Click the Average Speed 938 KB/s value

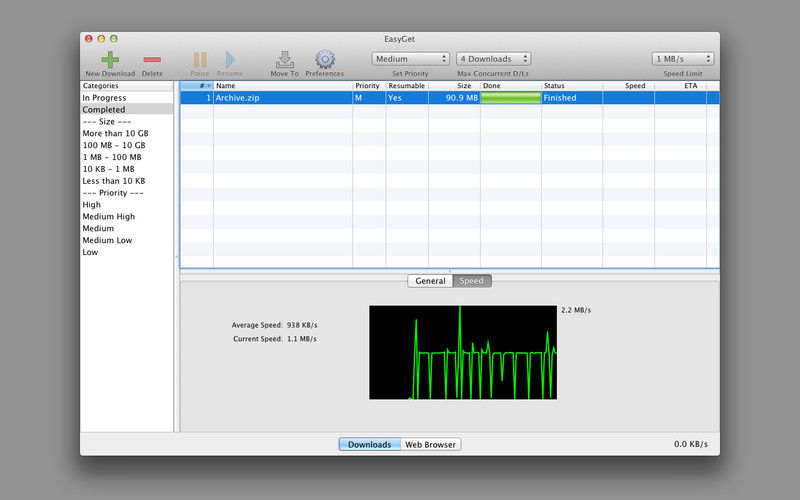[302, 325]
